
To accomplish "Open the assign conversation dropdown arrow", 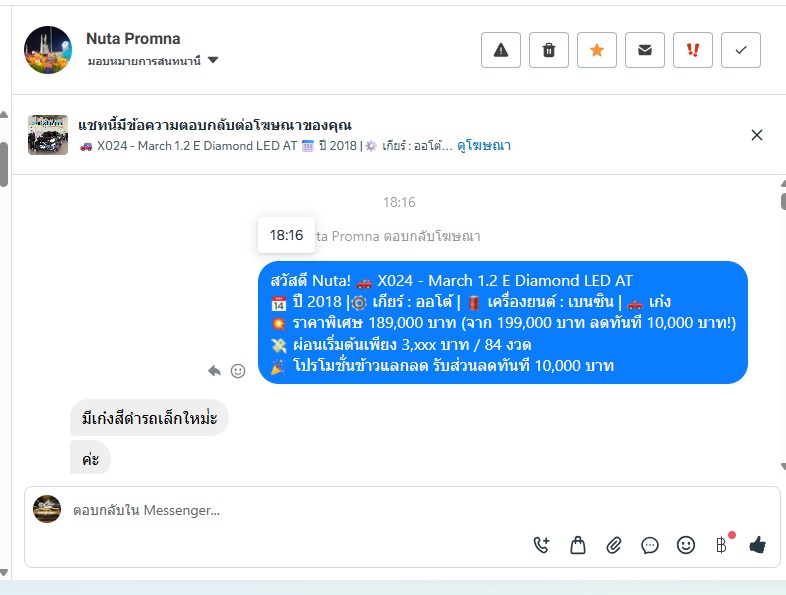I will (x=213, y=60).
